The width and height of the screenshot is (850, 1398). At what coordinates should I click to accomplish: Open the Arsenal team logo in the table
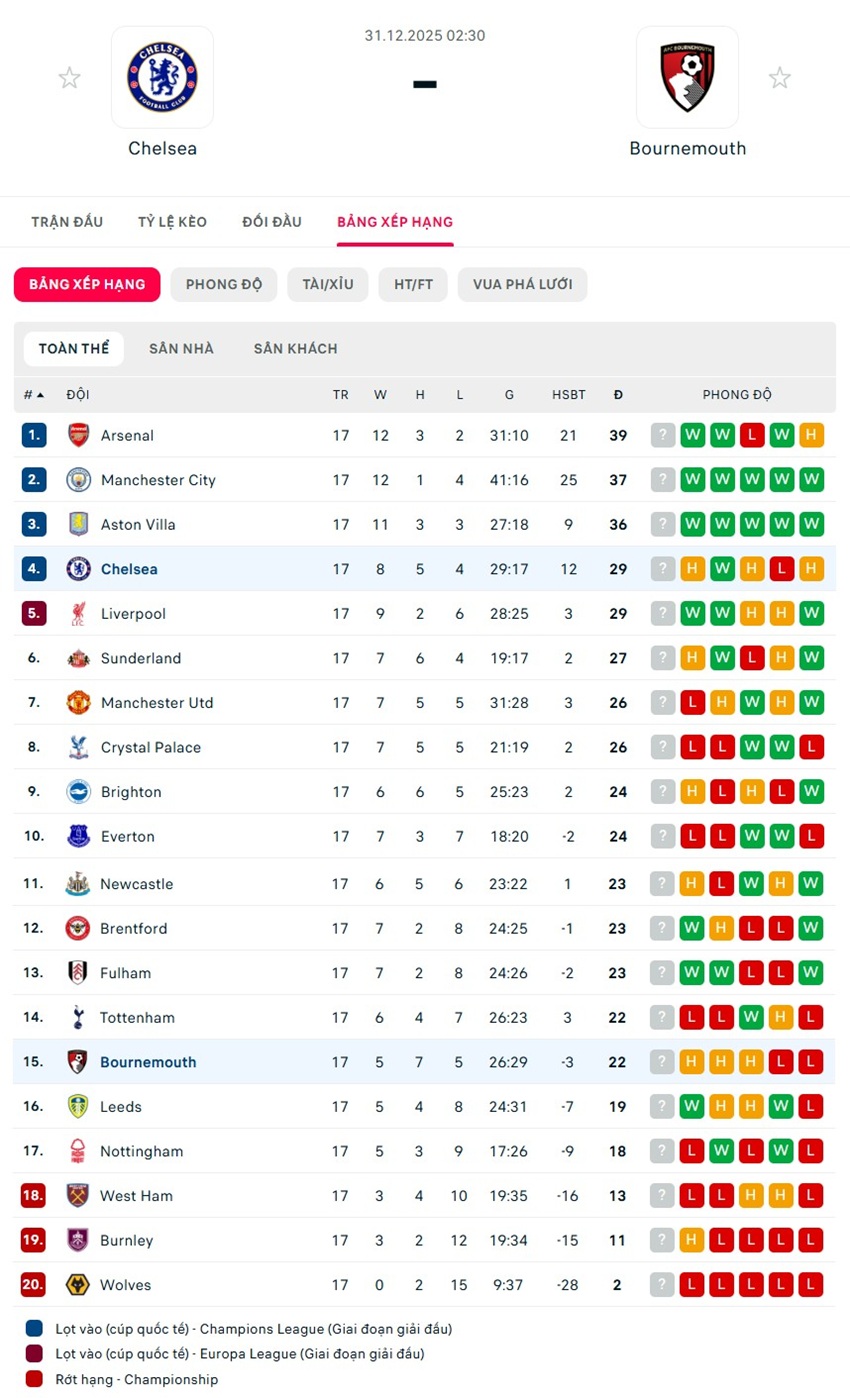click(x=79, y=435)
